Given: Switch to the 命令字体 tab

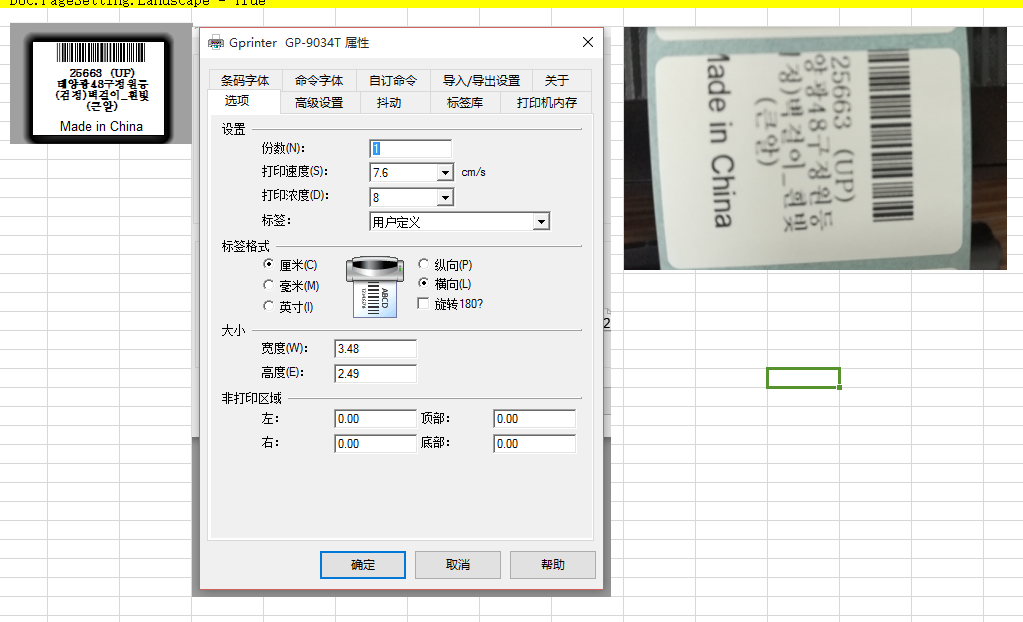Looking at the screenshot, I should point(319,80).
